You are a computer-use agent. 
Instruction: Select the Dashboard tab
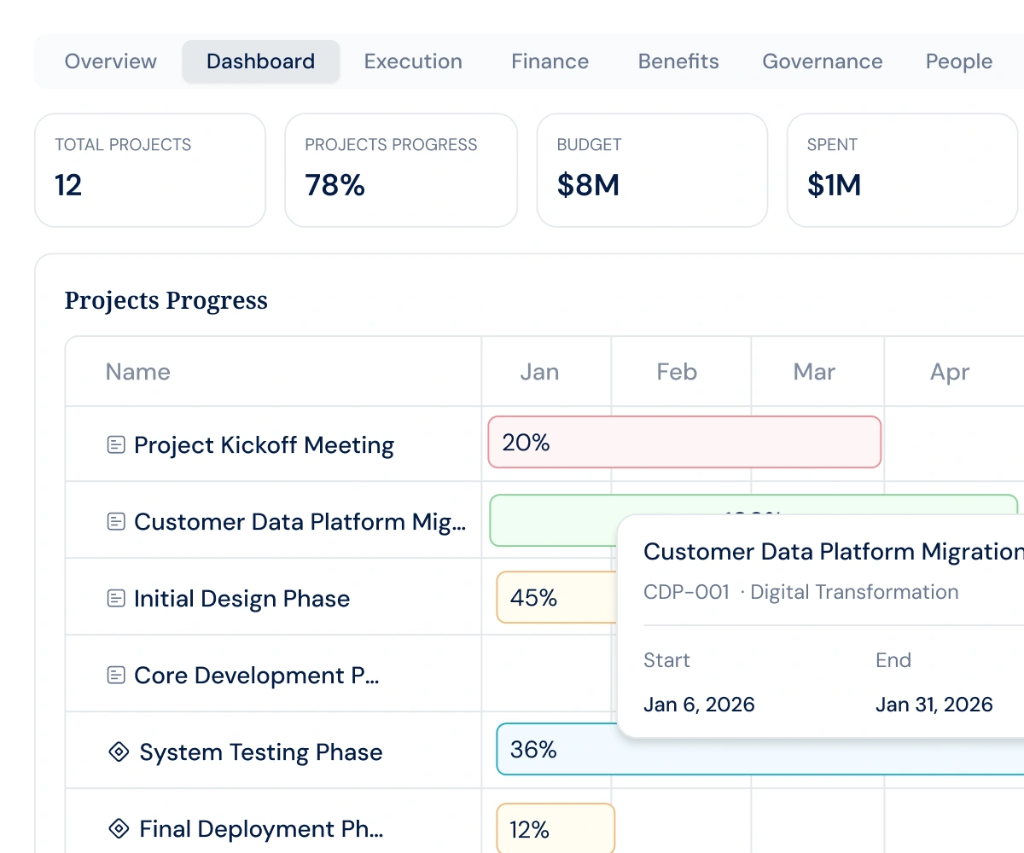pos(261,61)
